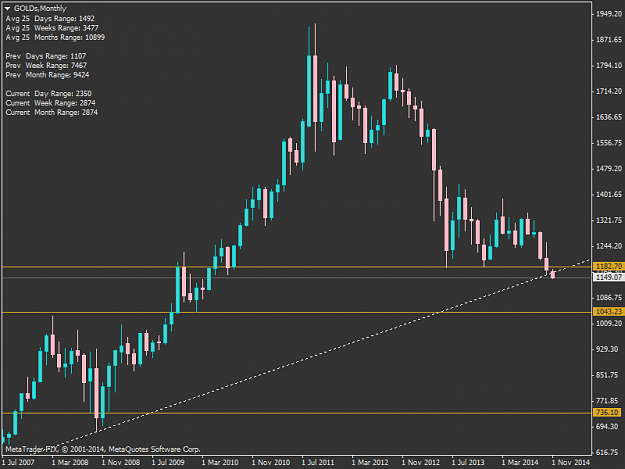625x469 pixels.
Task: Click the 1794.10 price scale label
Action: [609, 65]
